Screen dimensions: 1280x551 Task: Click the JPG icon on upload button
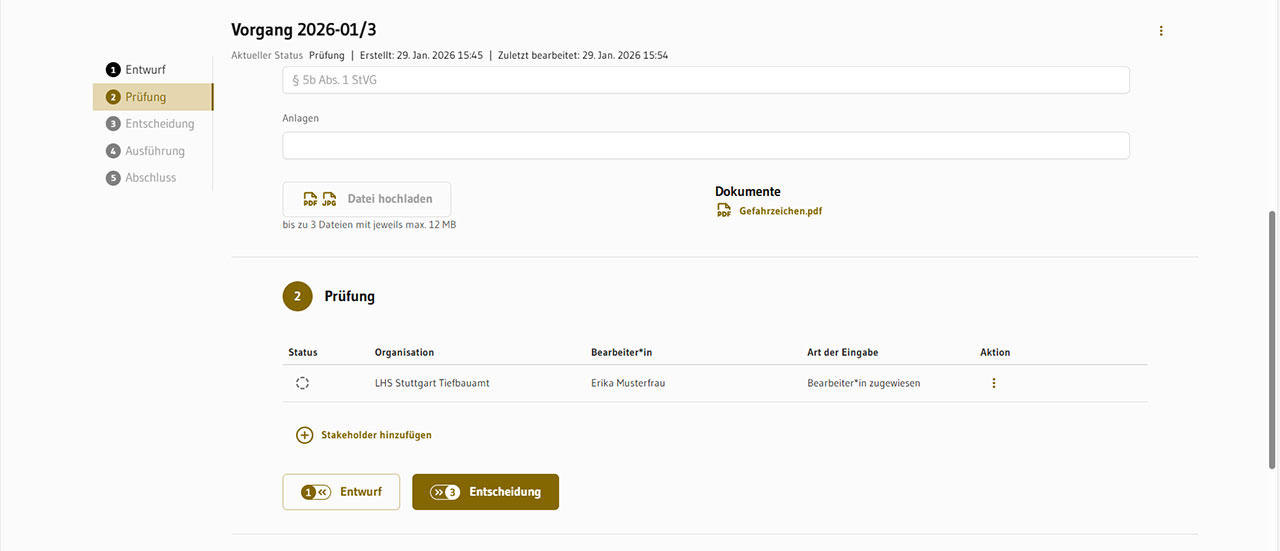tap(329, 199)
